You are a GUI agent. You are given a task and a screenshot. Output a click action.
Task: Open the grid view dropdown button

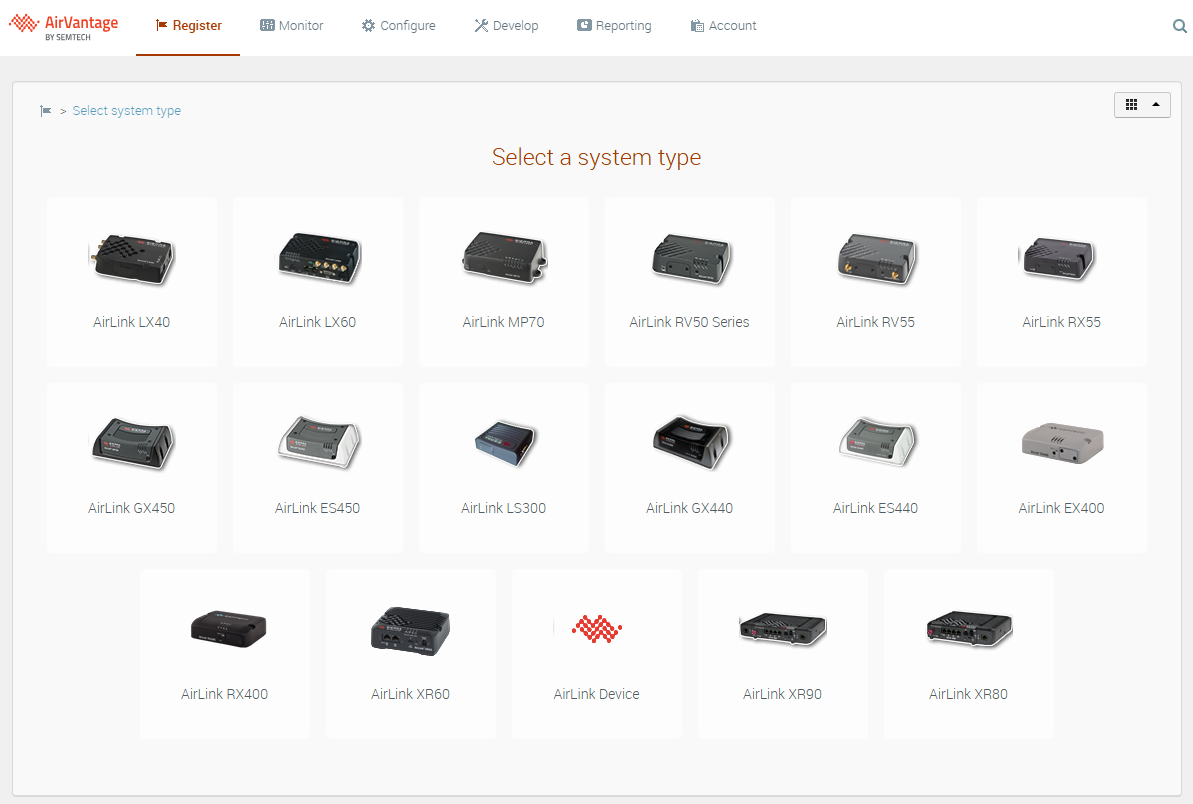click(1141, 105)
